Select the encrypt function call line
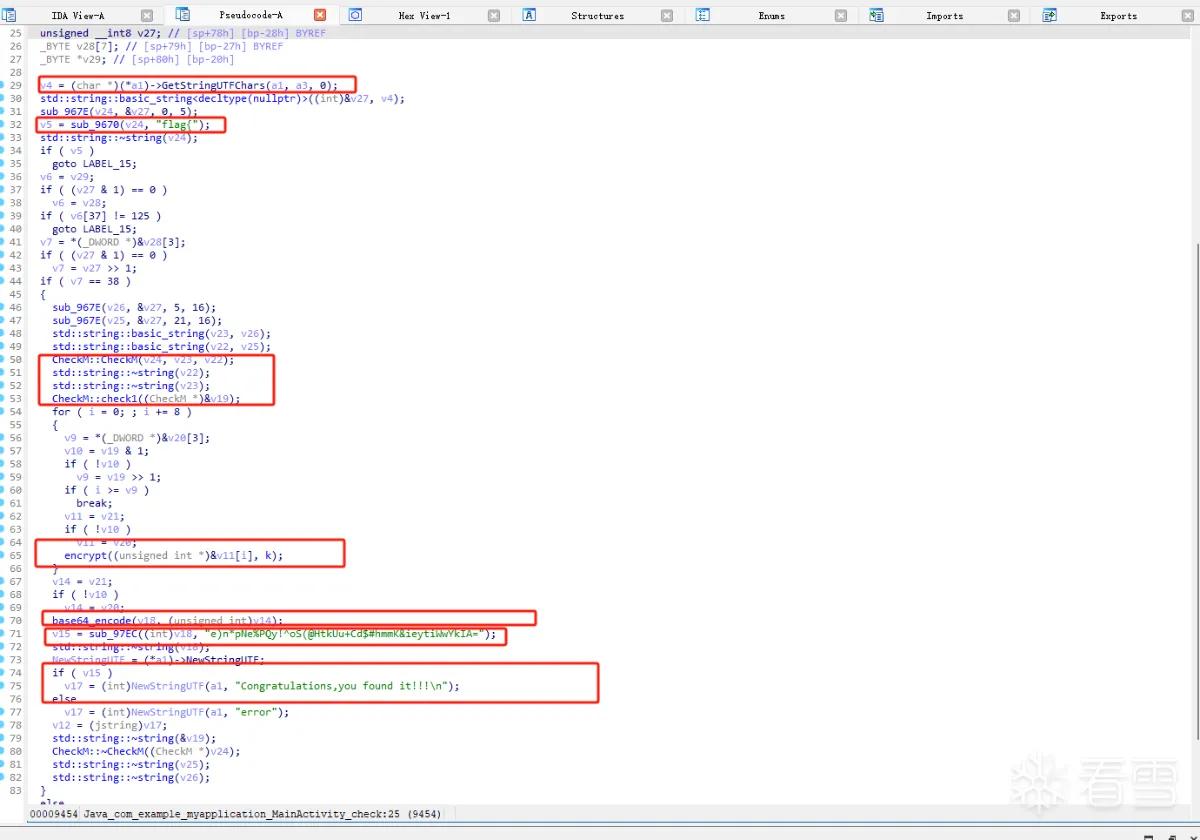Screen dimensions: 1200x840 click(174, 555)
